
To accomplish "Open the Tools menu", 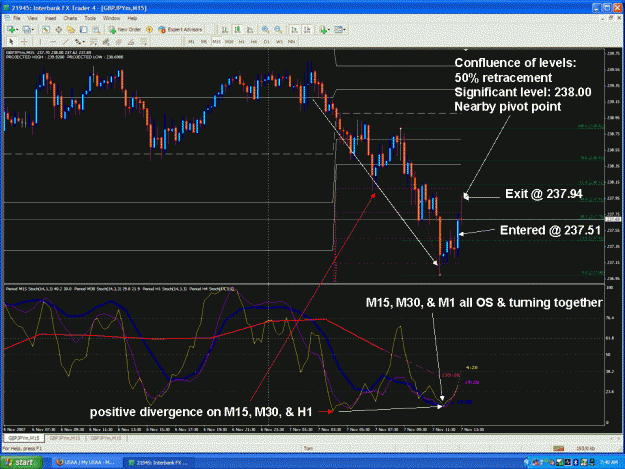I will pos(90,18).
